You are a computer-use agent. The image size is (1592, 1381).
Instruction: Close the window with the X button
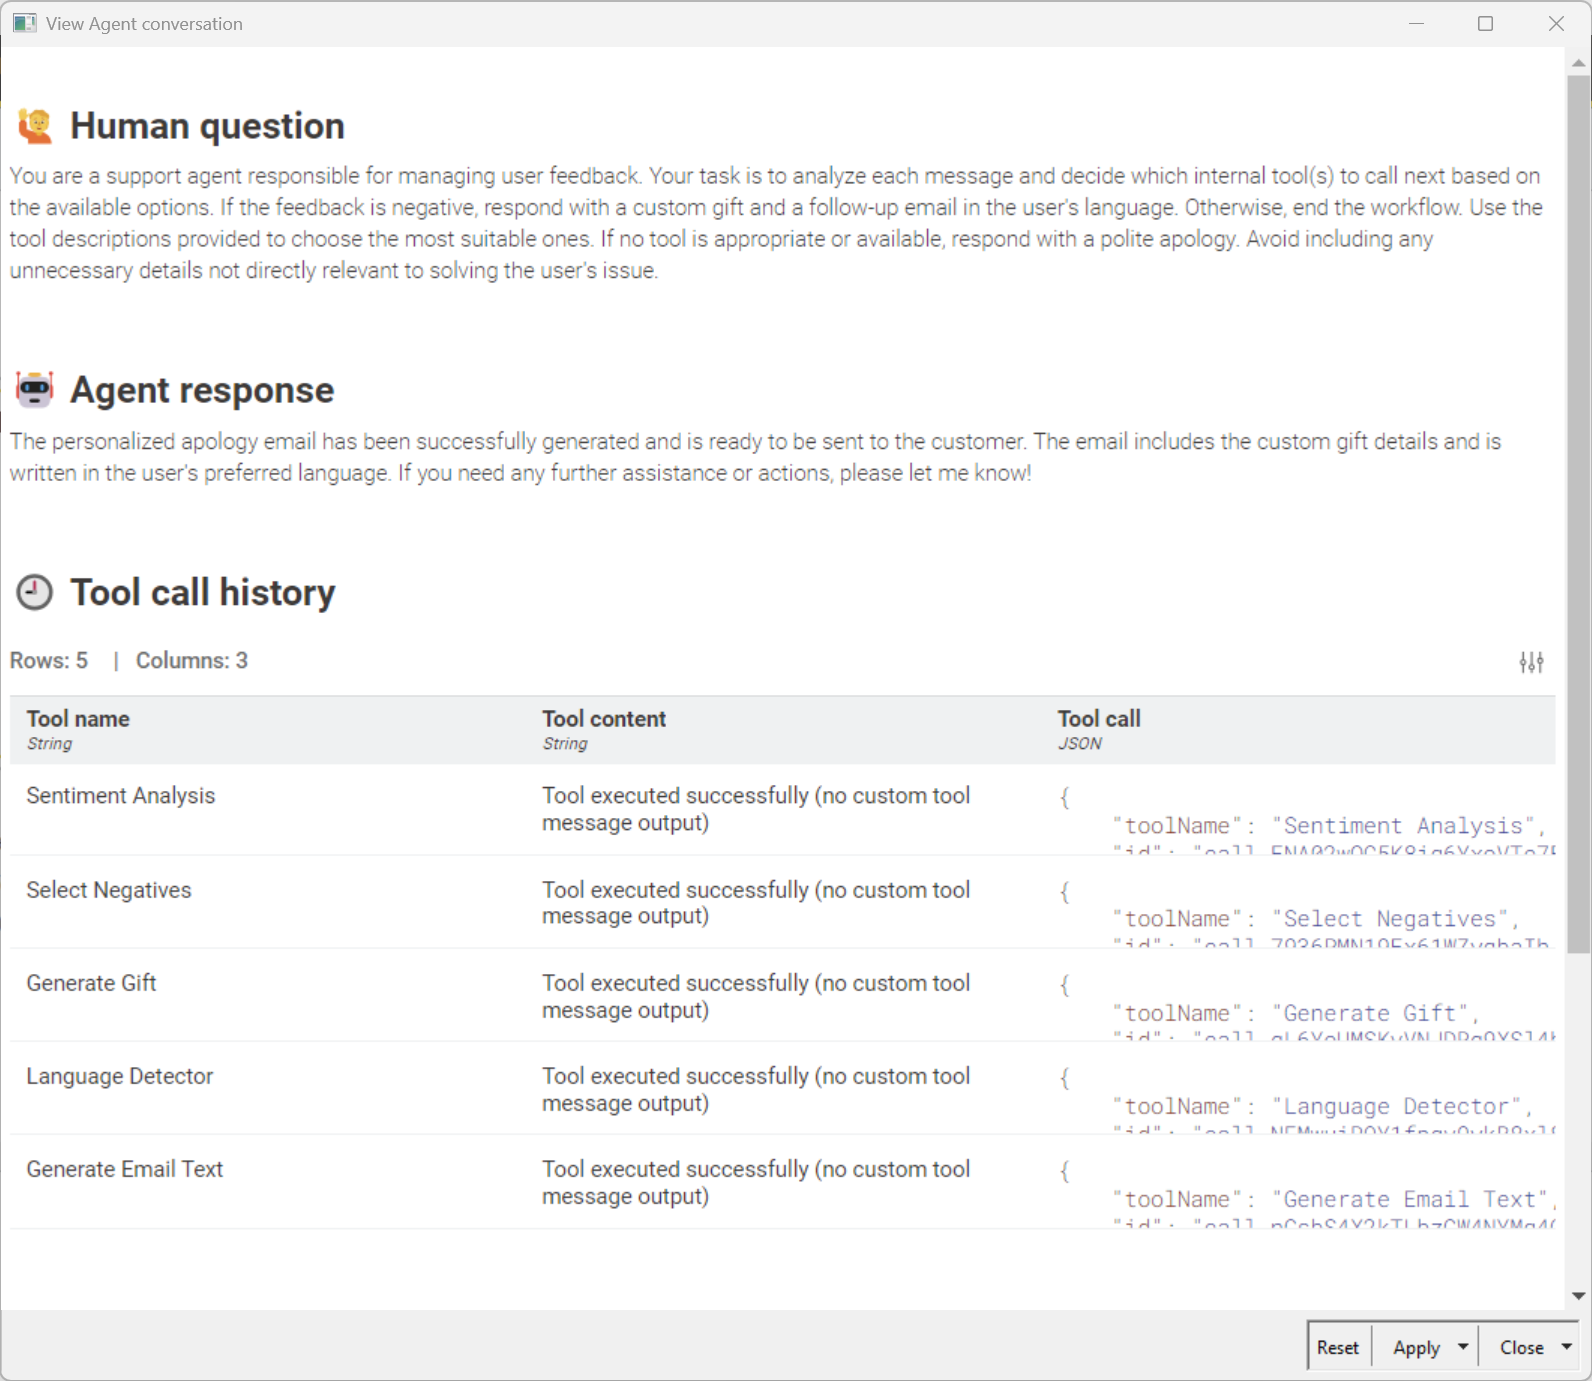tap(1556, 23)
